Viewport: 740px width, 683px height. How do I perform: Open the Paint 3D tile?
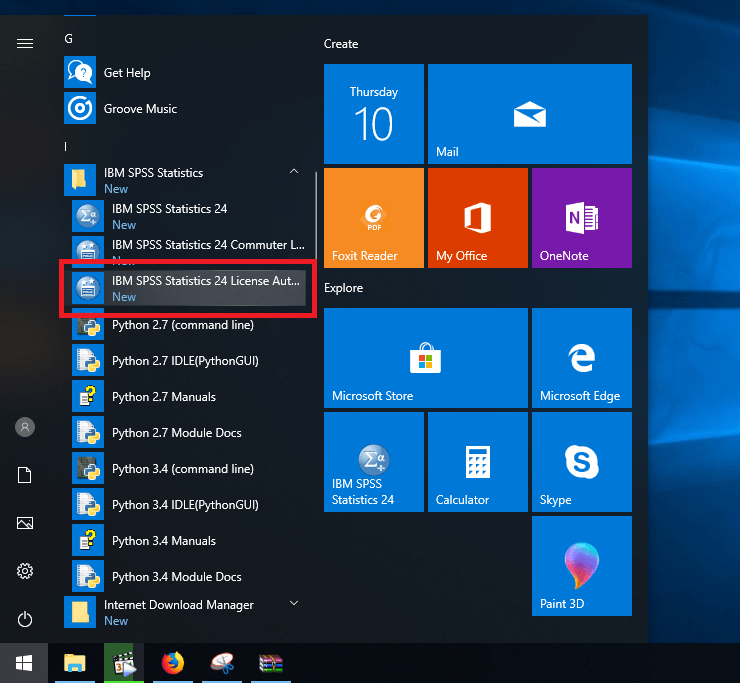click(581, 566)
